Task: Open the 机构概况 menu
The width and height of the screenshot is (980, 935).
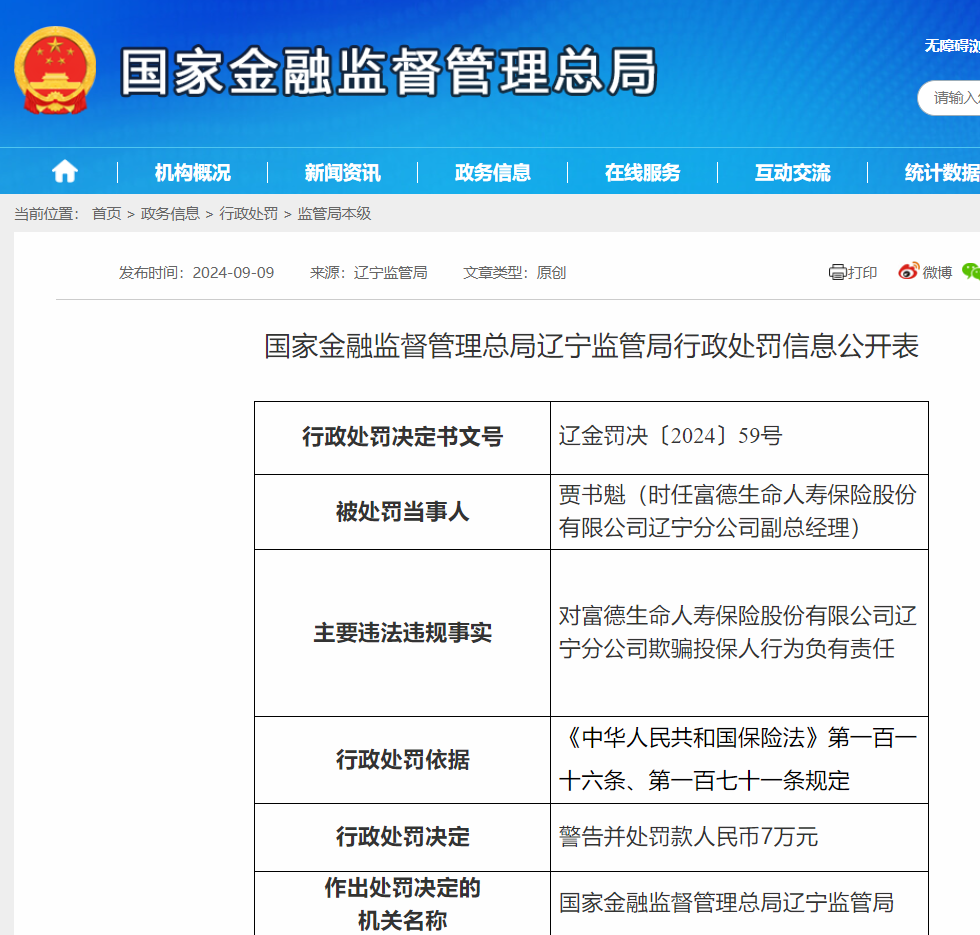Action: (192, 173)
